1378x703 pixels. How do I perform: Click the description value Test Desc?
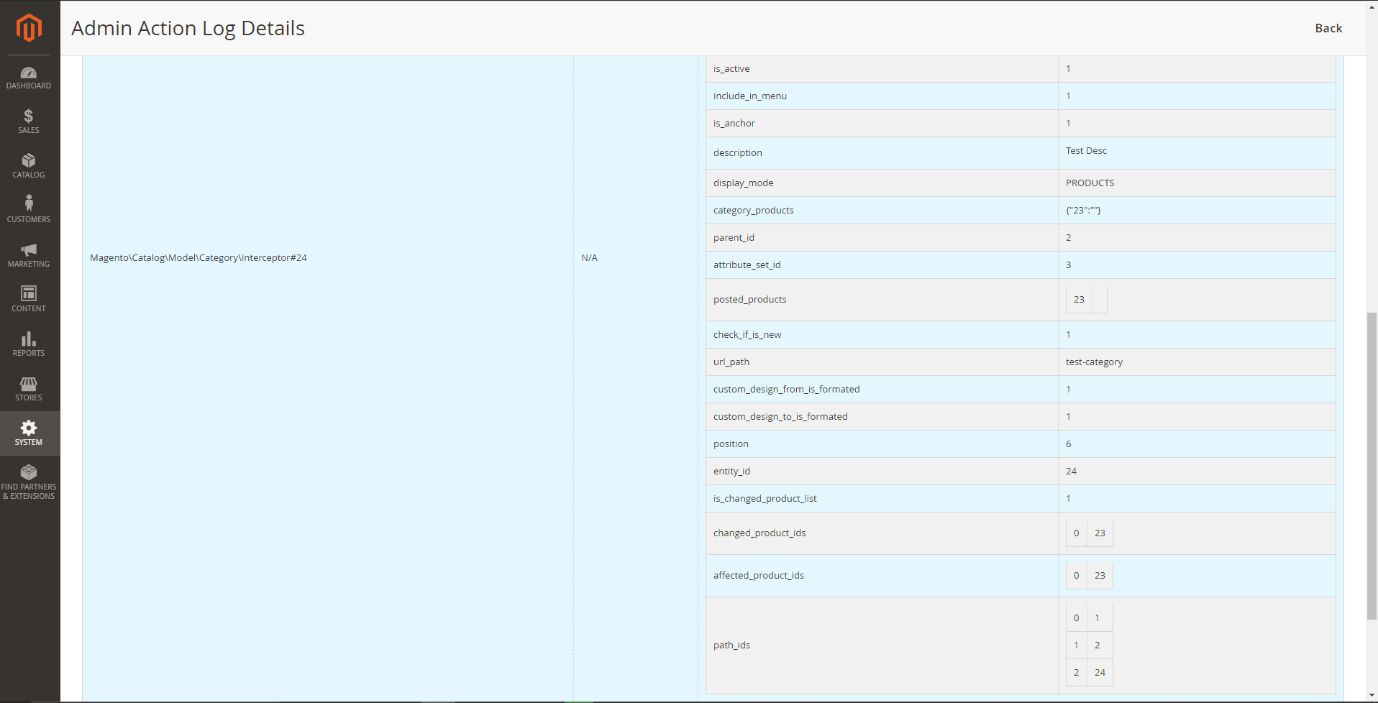coord(1086,151)
